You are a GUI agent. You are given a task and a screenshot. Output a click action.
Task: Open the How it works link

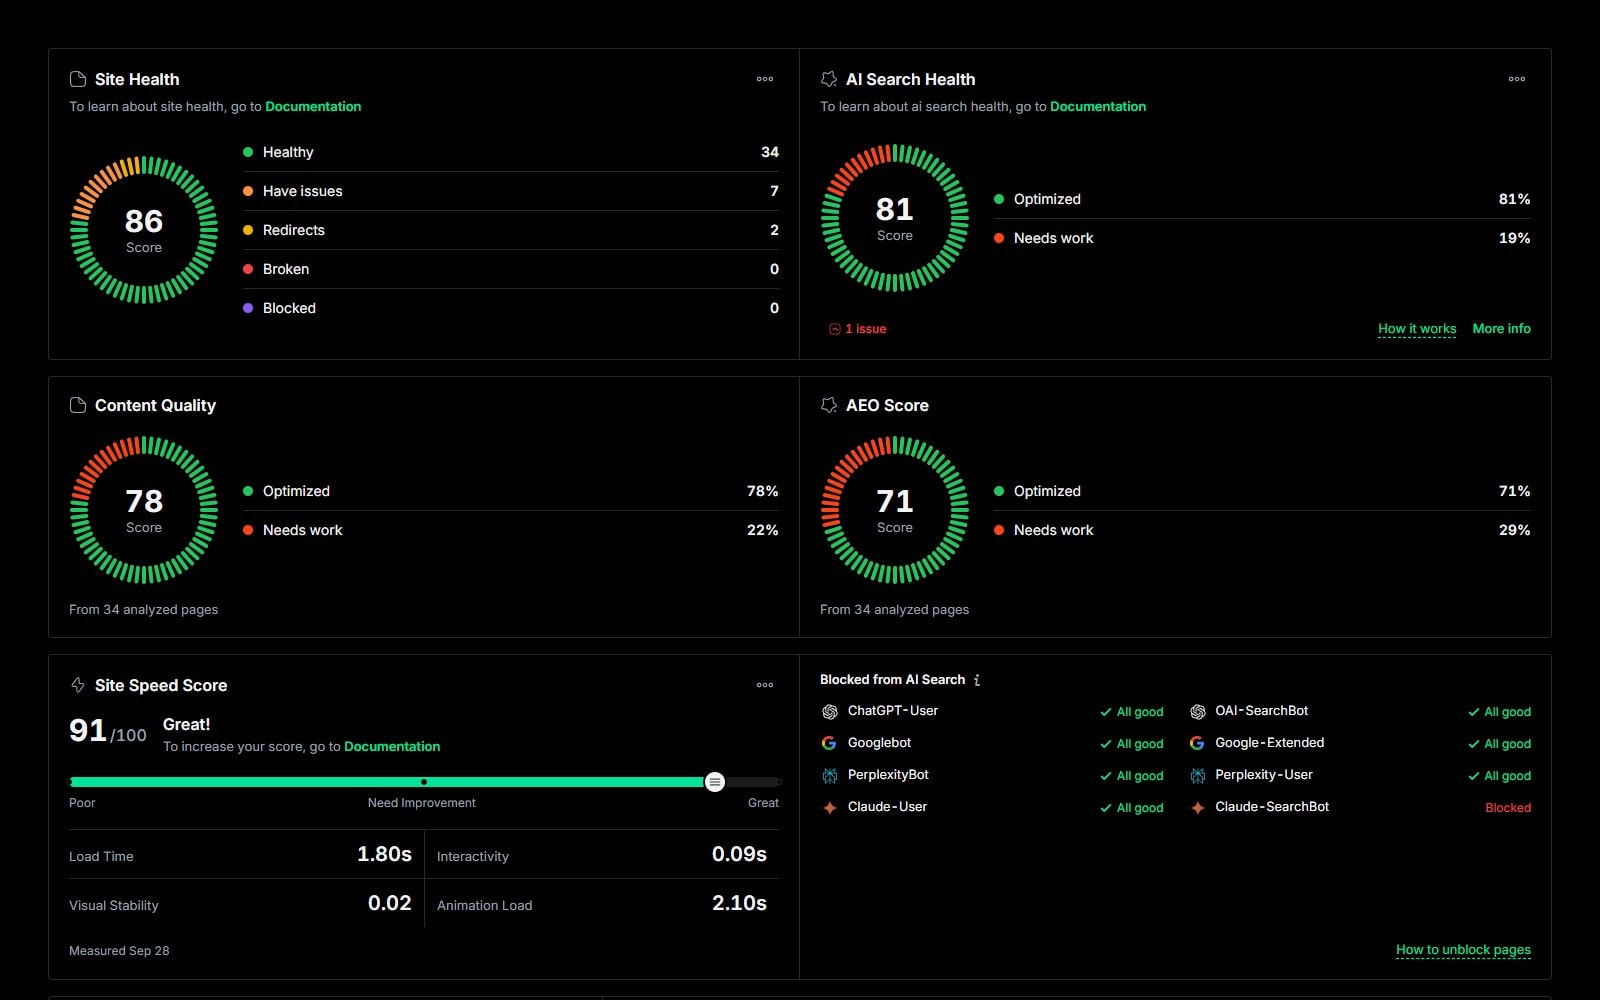click(1417, 329)
